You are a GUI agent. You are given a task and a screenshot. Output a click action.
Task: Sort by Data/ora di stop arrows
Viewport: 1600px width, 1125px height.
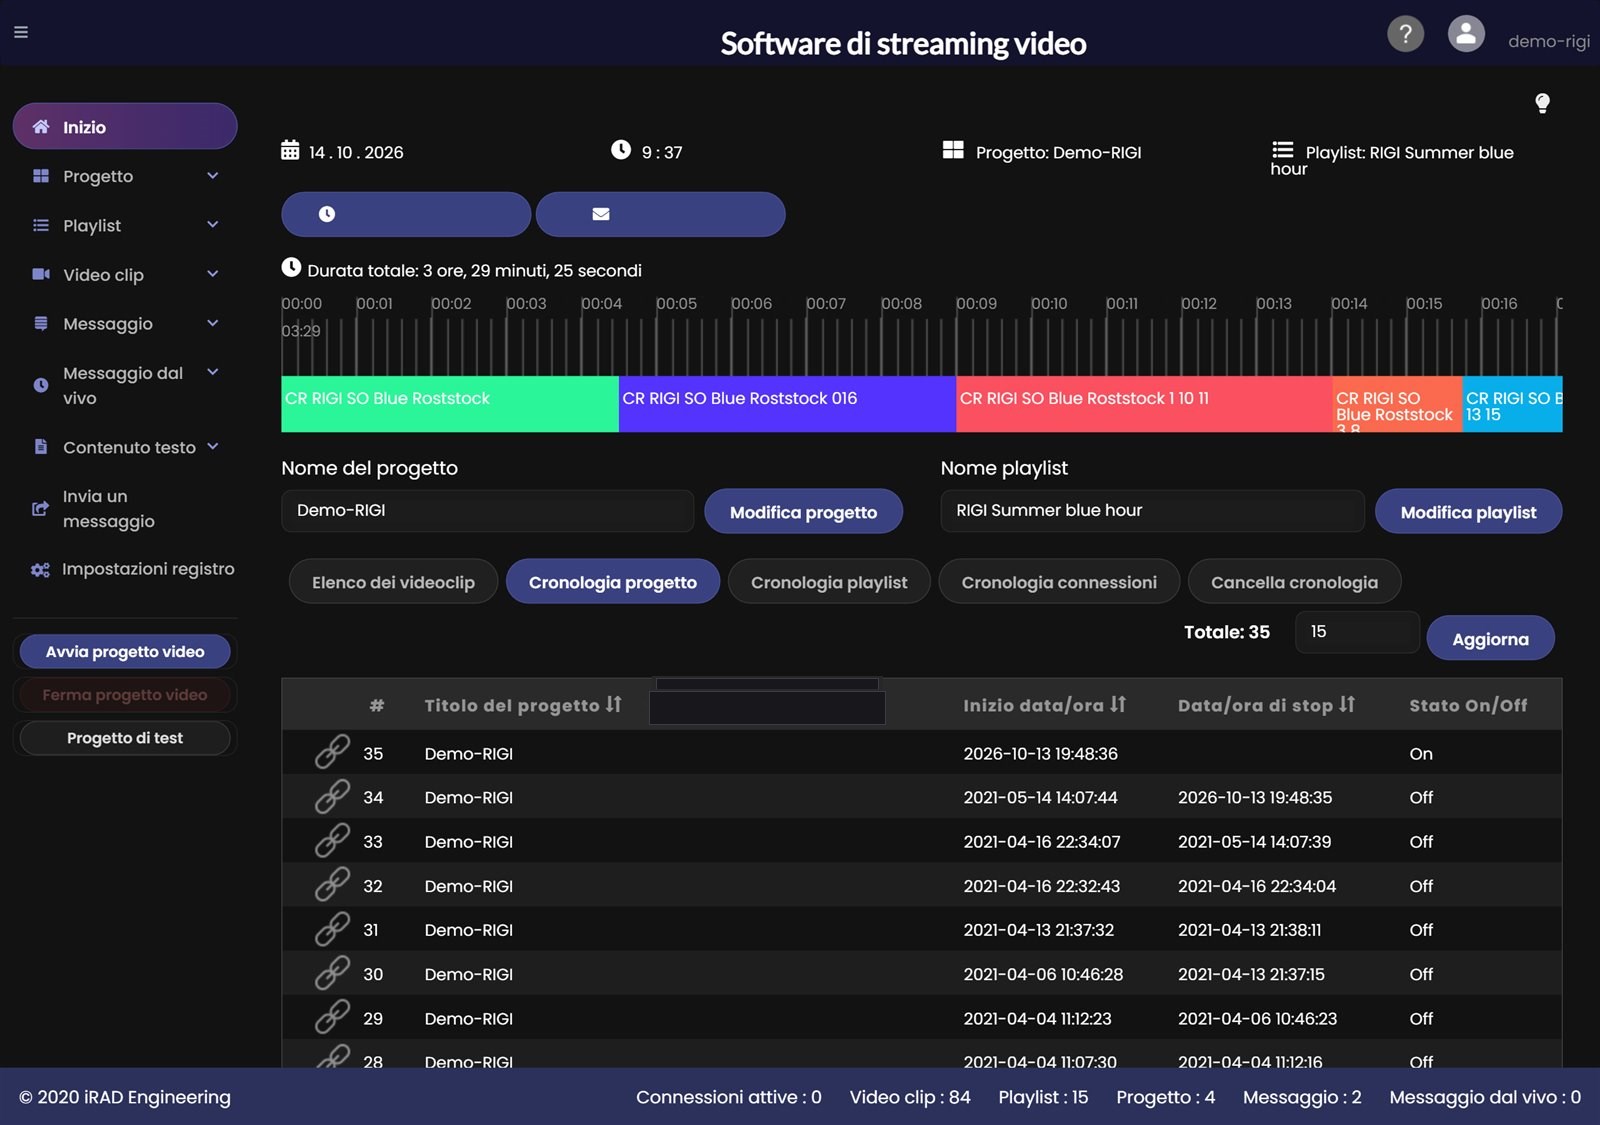point(1347,705)
